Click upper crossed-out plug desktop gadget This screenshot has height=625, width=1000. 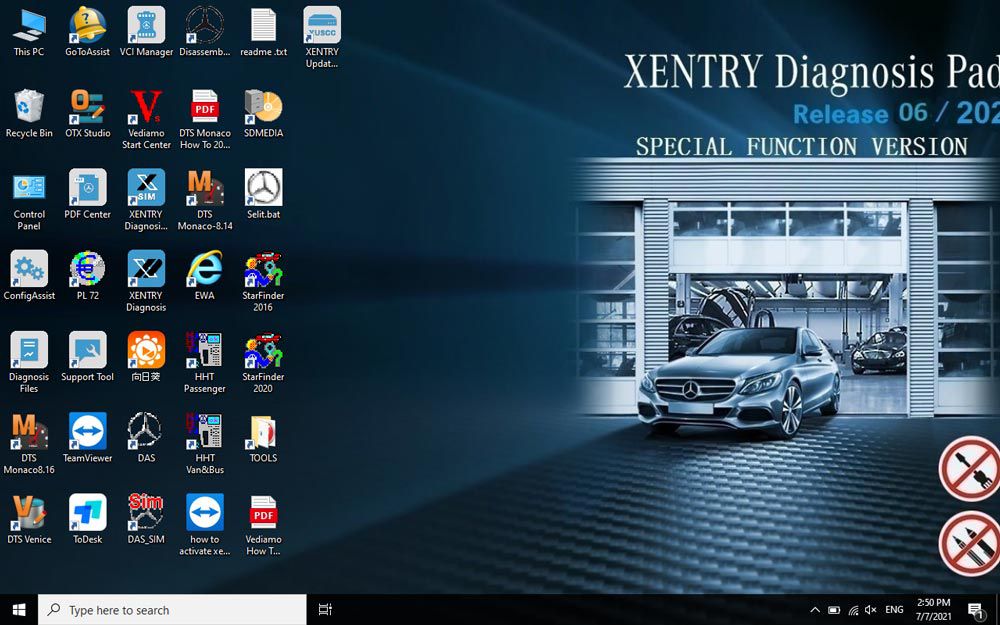pos(969,469)
